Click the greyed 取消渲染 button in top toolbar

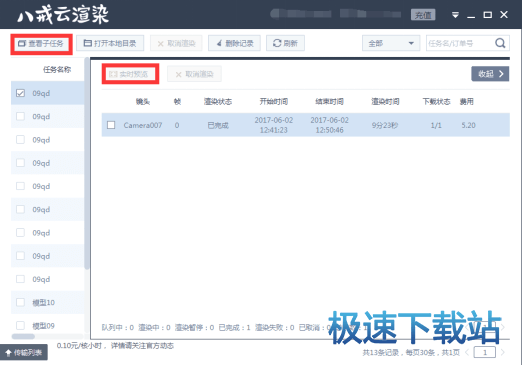point(176,43)
